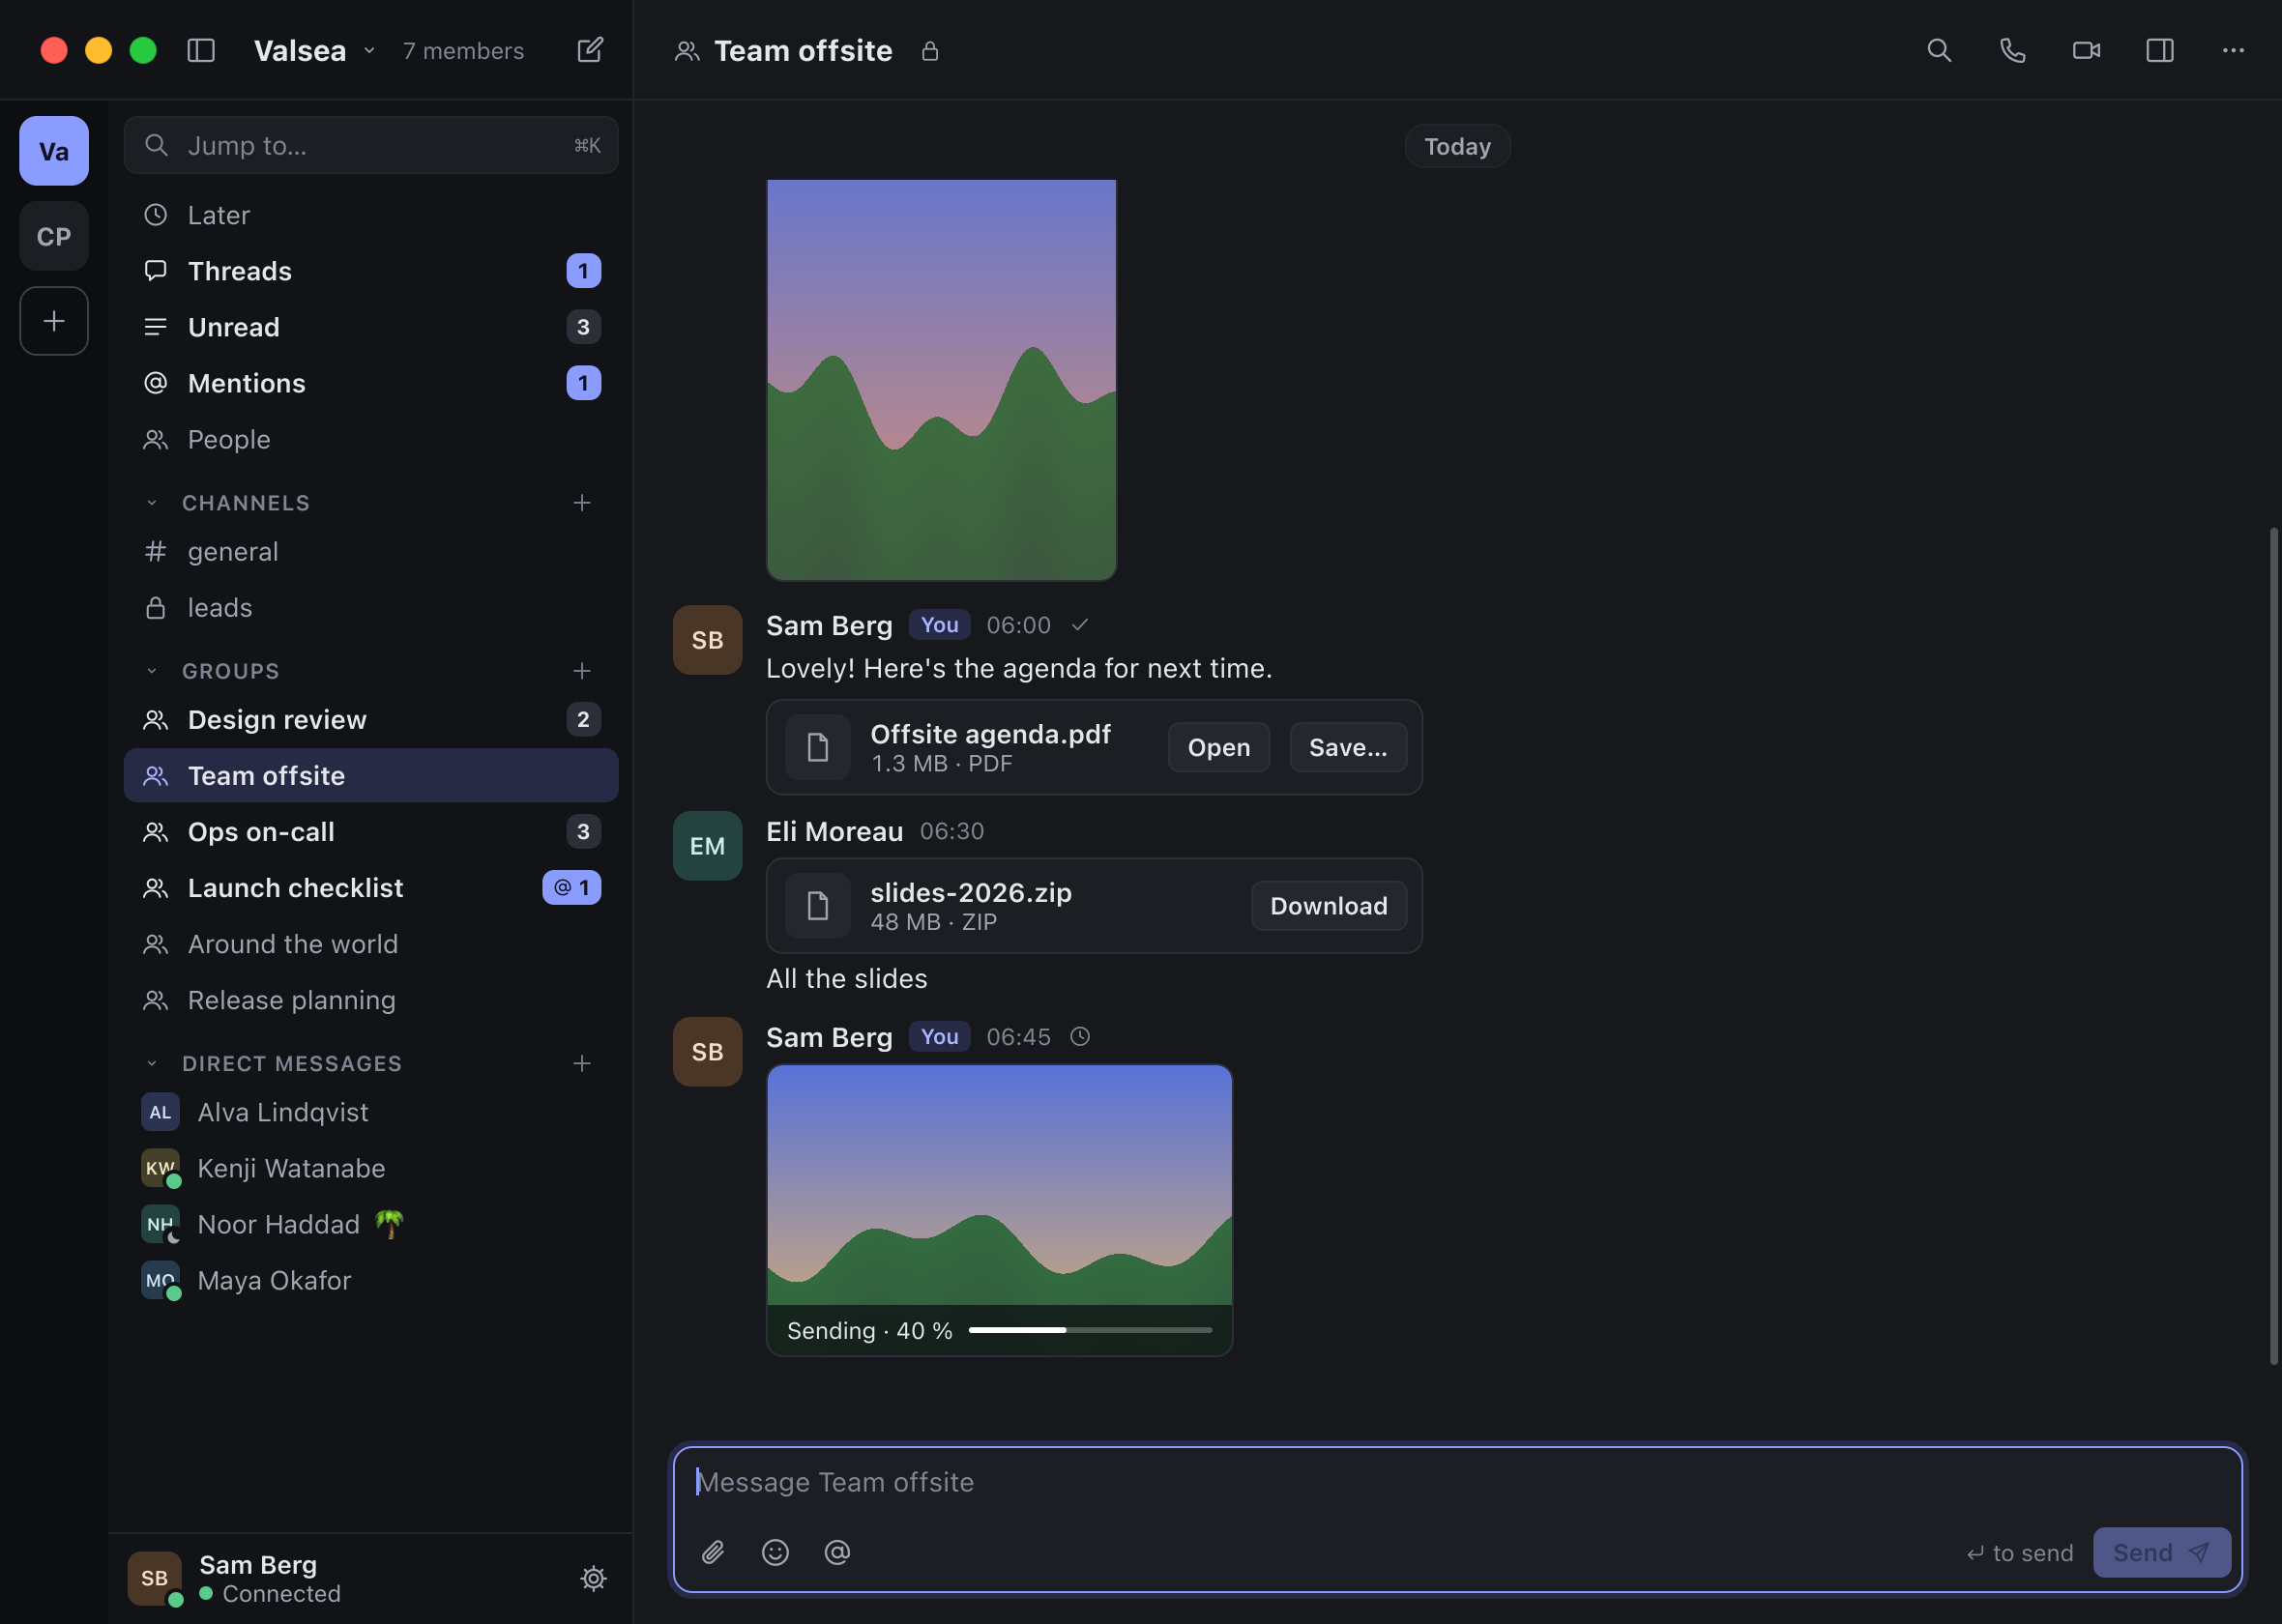Open Valsea workspace dropdown
The width and height of the screenshot is (2282, 1624).
click(314, 50)
